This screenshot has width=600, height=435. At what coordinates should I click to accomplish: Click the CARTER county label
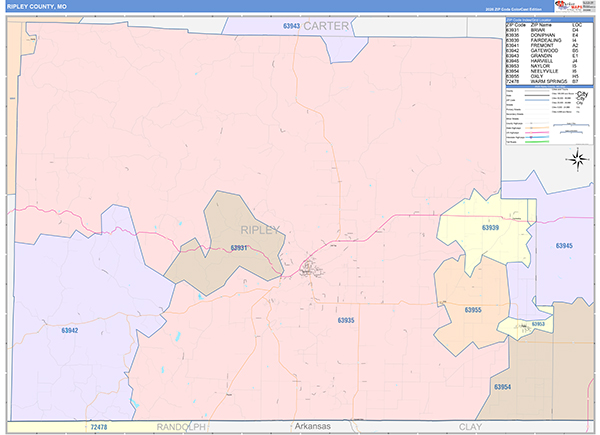(x=326, y=26)
